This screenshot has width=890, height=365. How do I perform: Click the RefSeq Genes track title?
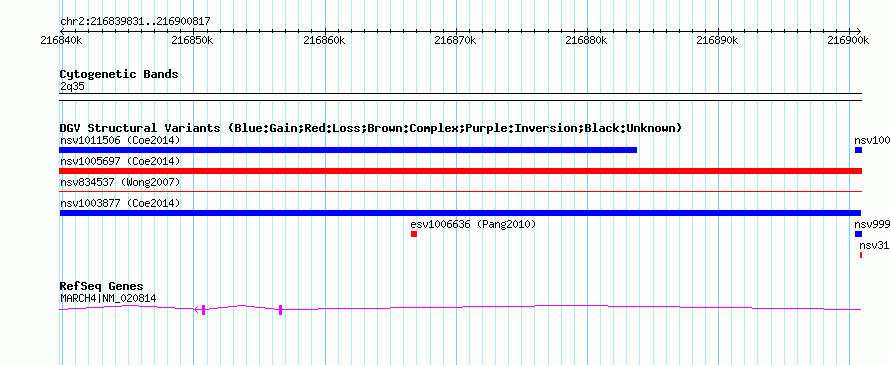click(x=101, y=287)
